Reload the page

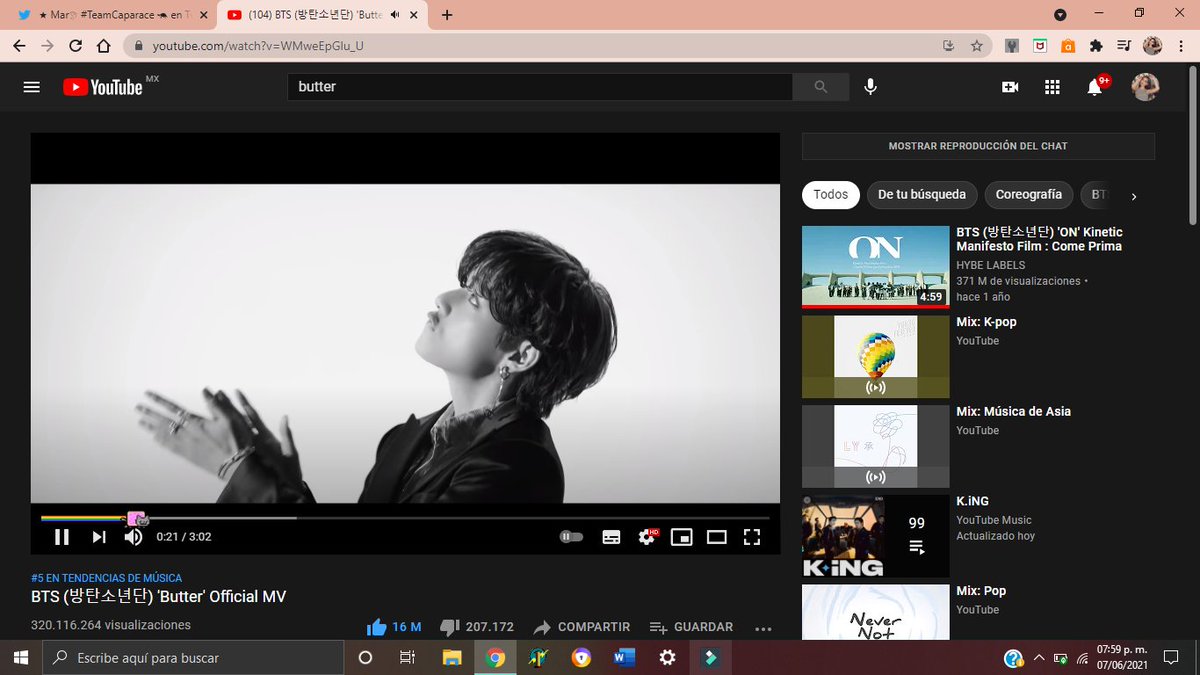pyautogui.click(x=75, y=46)
